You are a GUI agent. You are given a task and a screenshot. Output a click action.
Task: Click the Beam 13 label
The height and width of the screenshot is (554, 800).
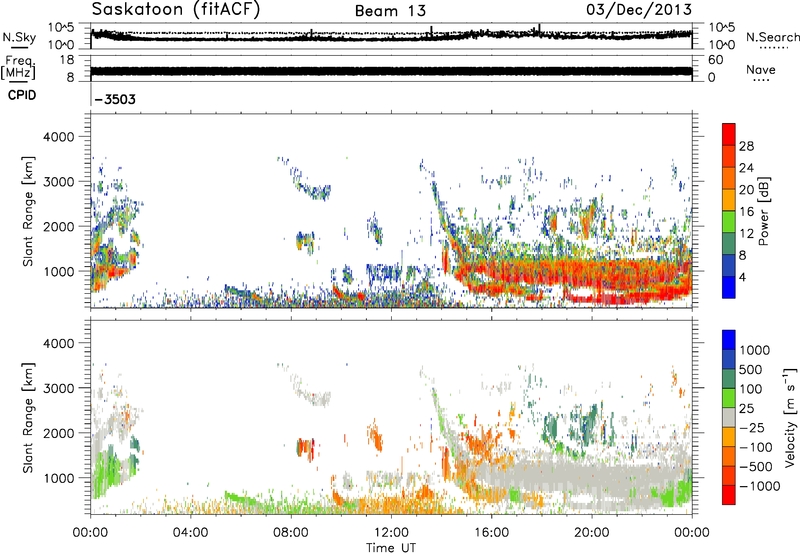[x=390, y=11]
